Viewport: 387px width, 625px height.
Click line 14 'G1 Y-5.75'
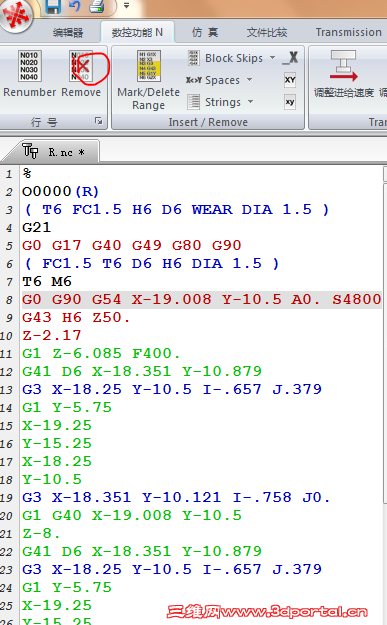tap(67, 407)
